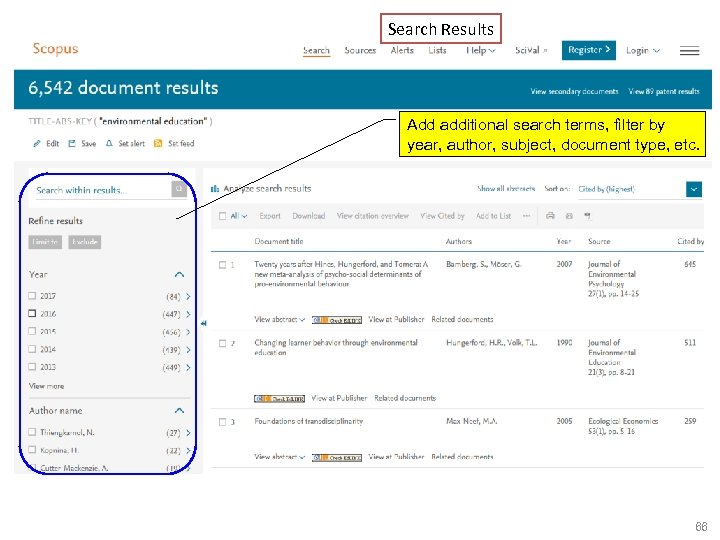Collapse the refine panel double-arrow icon

tap(203, 323)
